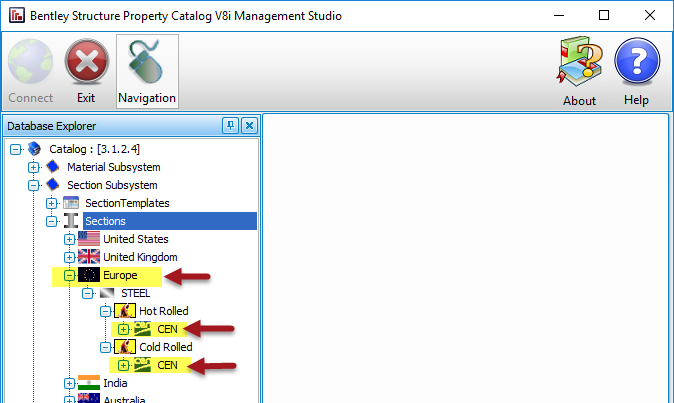
Task: Expand the United States node
Action: click(x=69, y=239)
